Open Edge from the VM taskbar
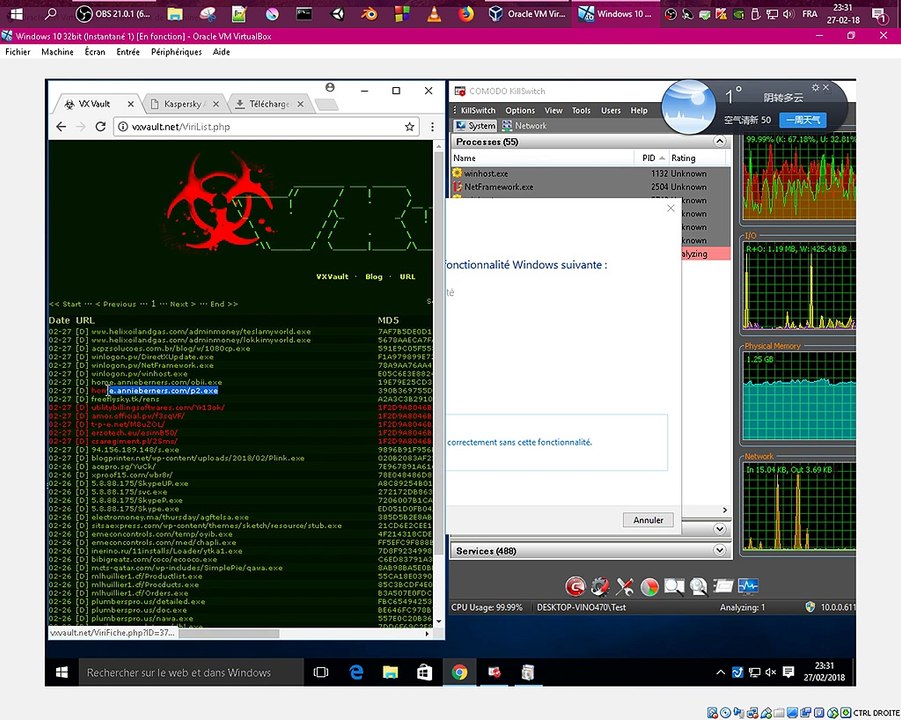The image size is (901, 720). click(356, 672)
